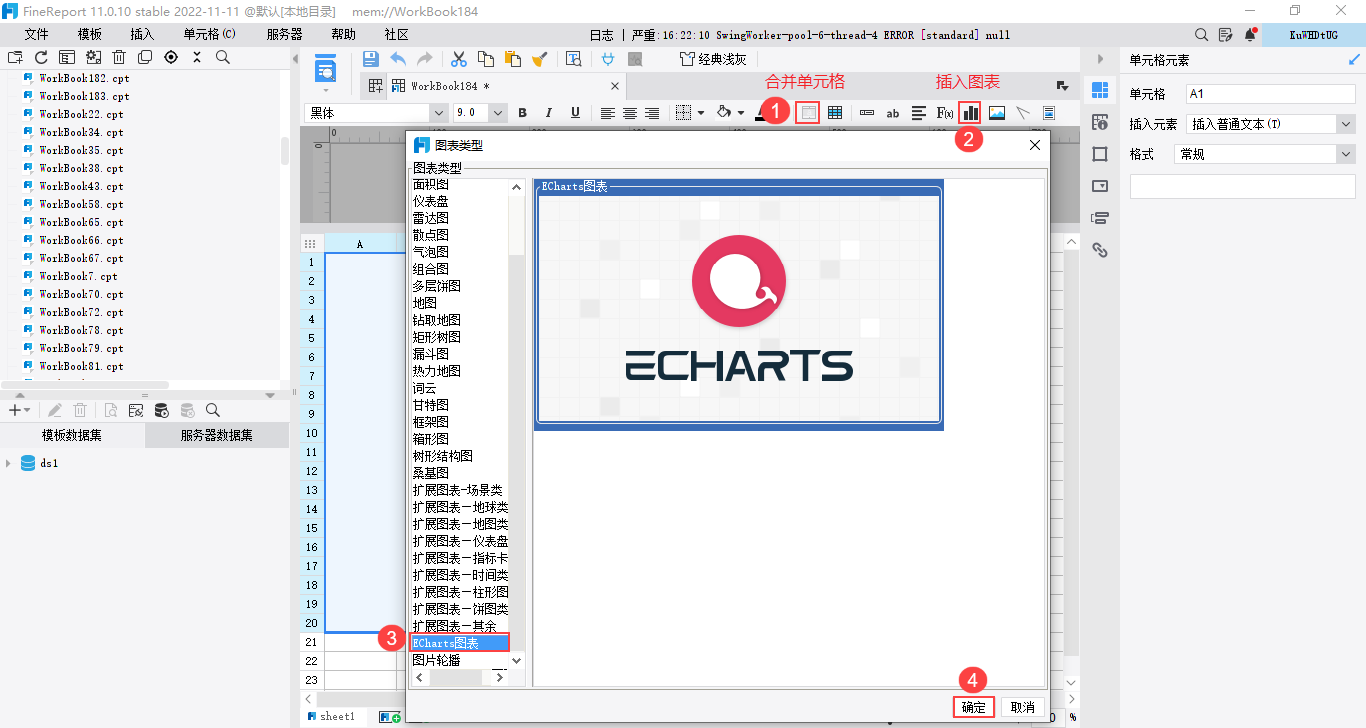1366x728 pixels.
Task: Toggle Italic text formatting
Action: tap(549, 113)
